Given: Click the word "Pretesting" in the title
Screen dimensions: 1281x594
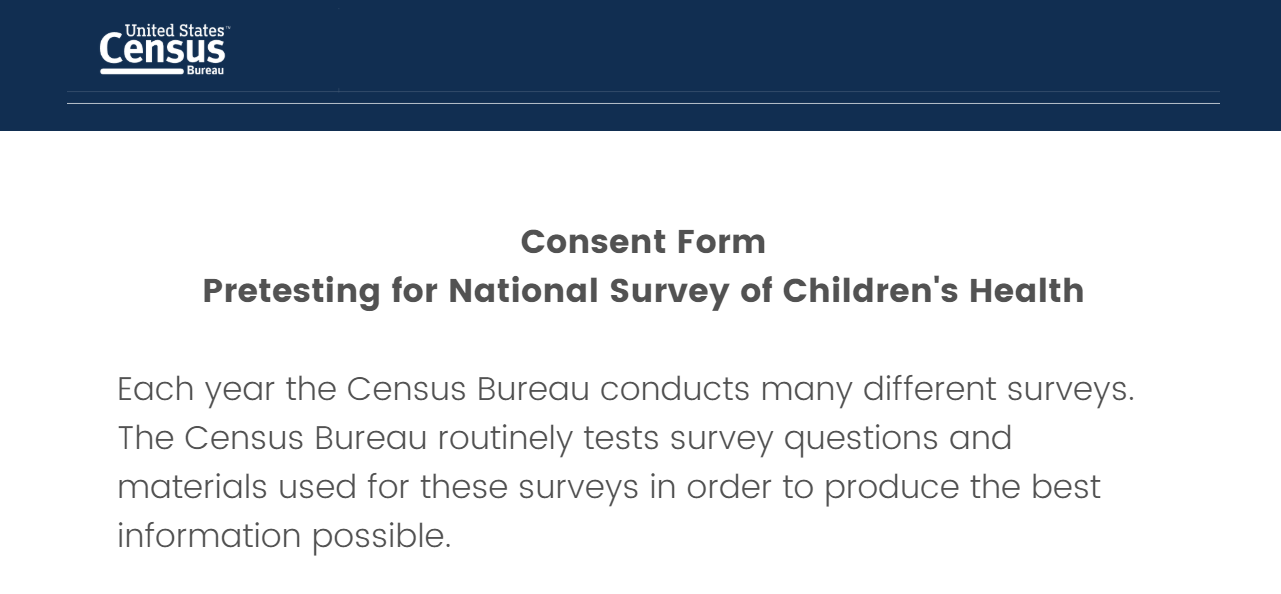Looking at the screenshot, I should [x=291, y=291].
